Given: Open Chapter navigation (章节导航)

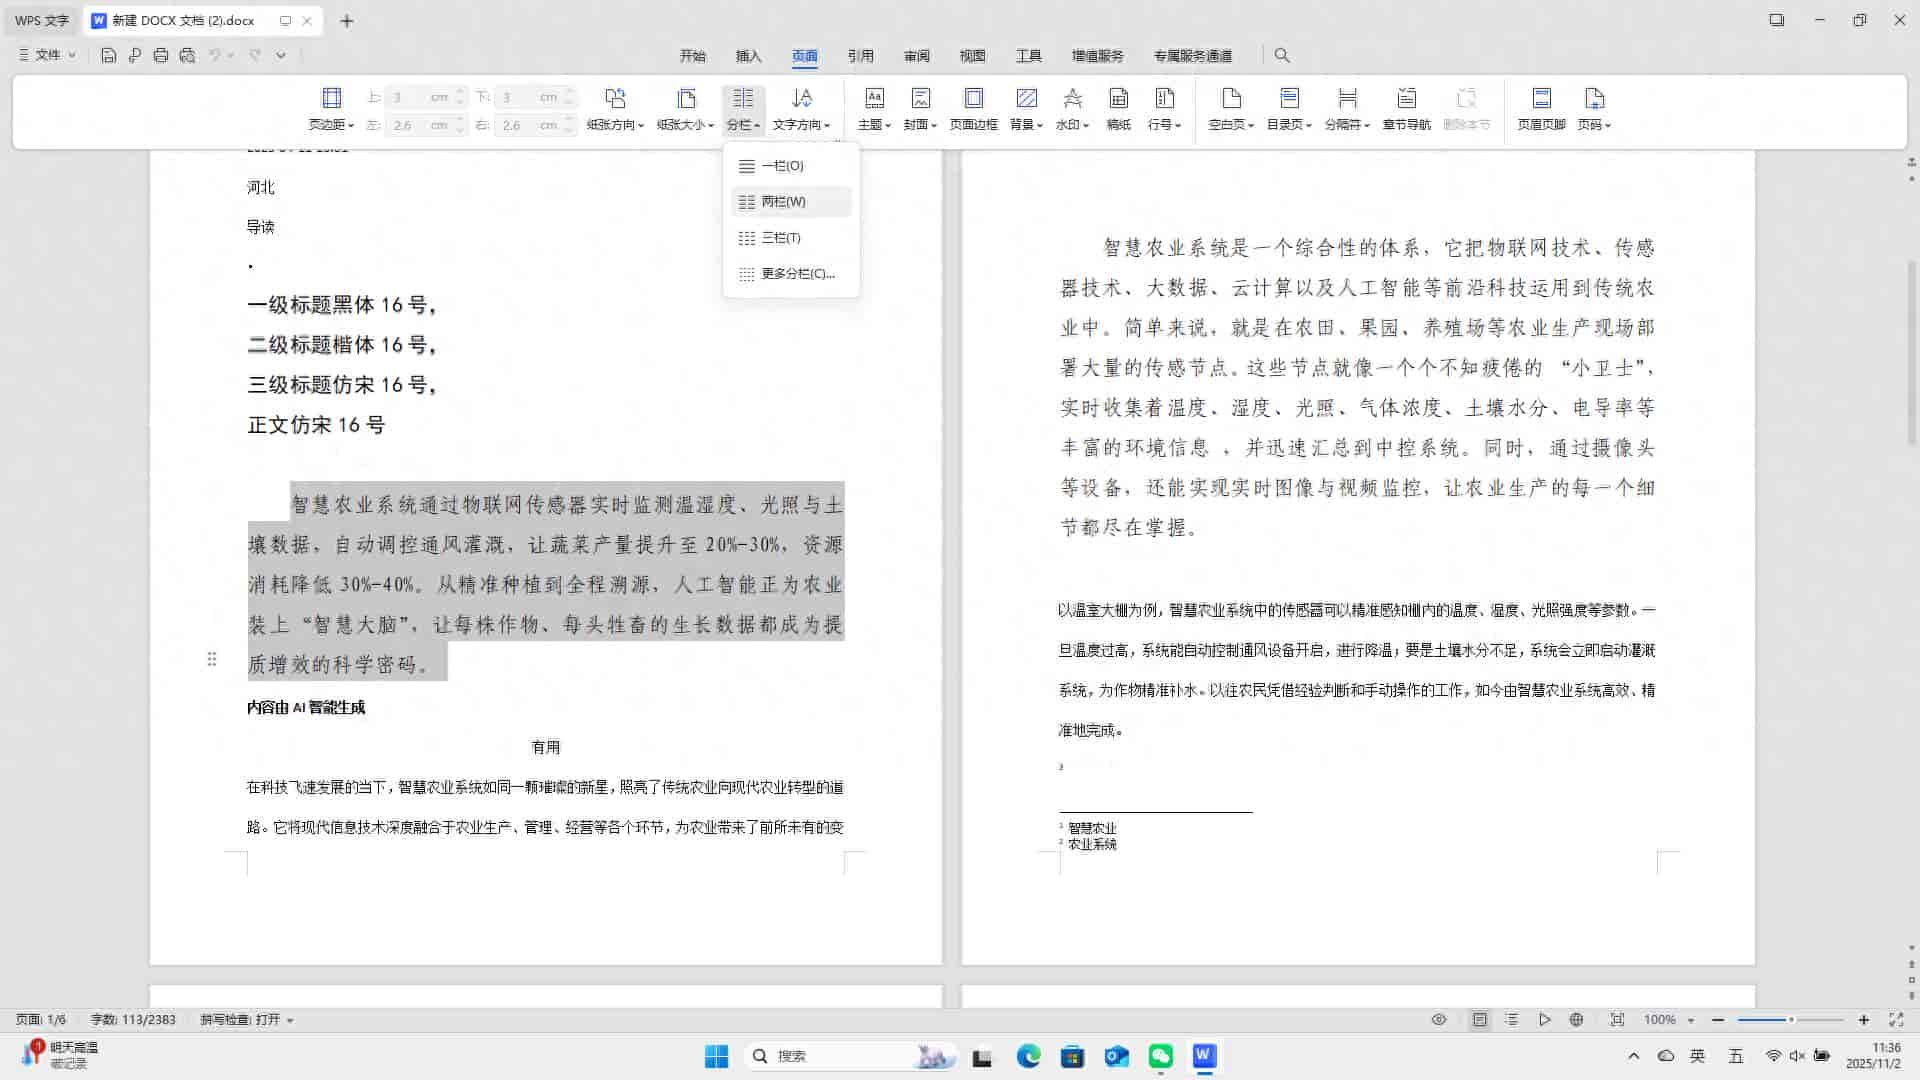Looking at the screenshot, I should point(1406,109).
